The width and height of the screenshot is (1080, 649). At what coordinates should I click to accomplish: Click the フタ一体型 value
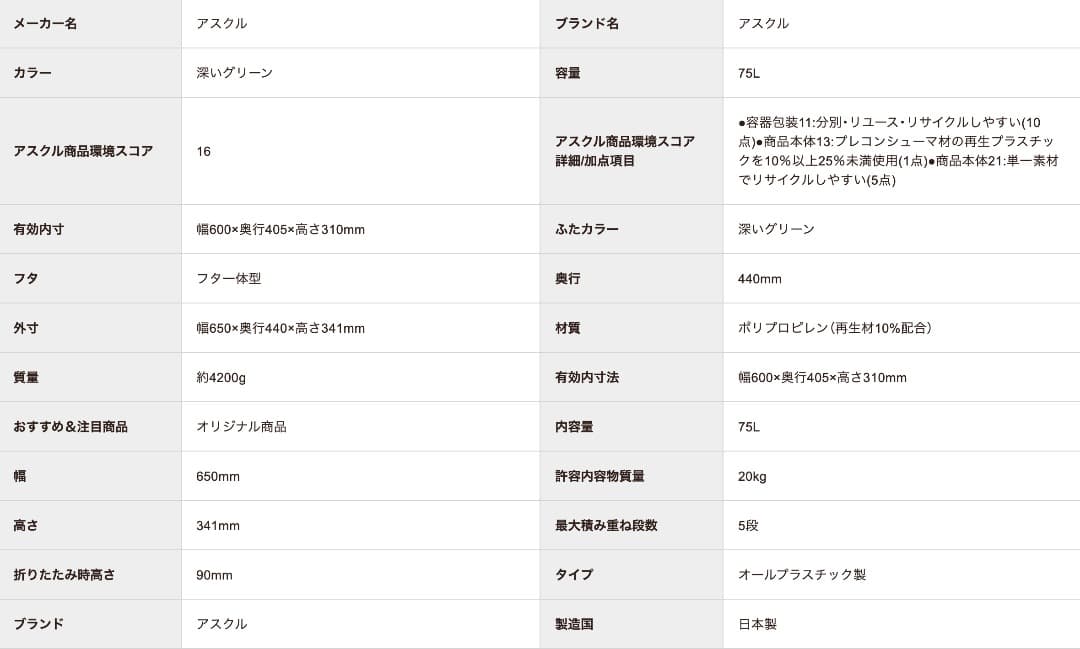point(229,279)
